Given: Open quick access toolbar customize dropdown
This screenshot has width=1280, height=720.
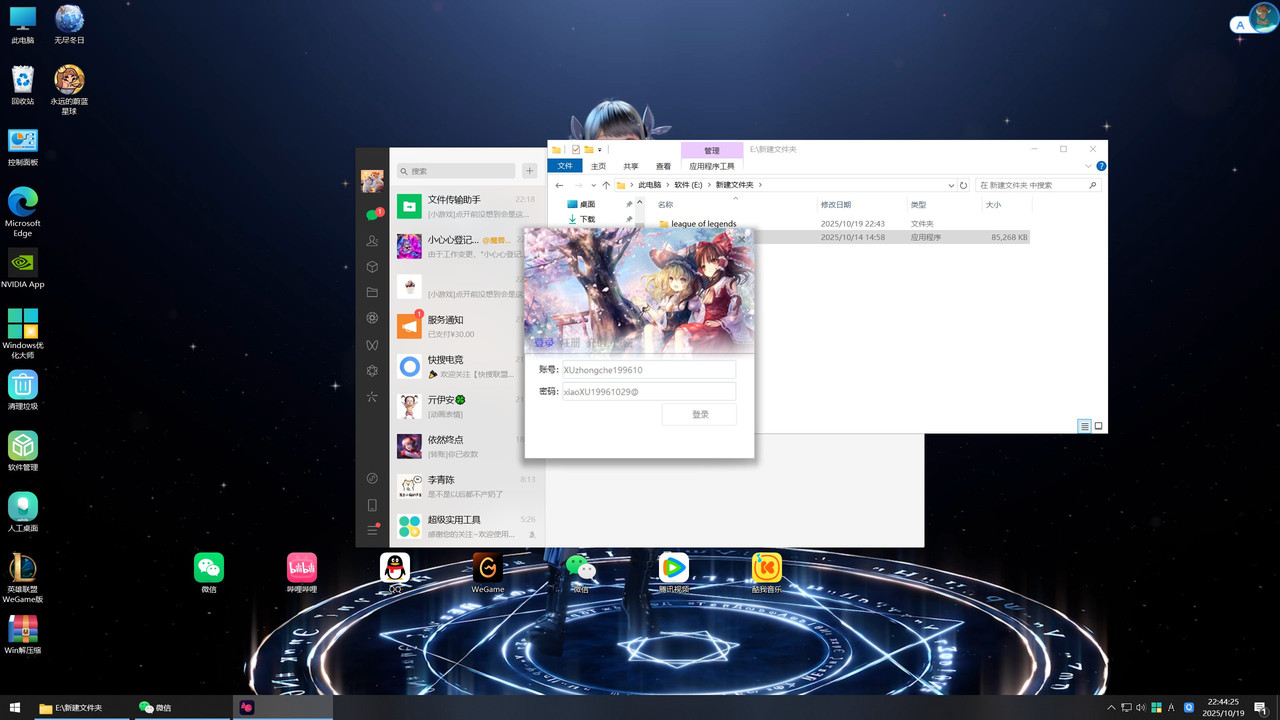Looking at the screenshot, I should (600, 150).
